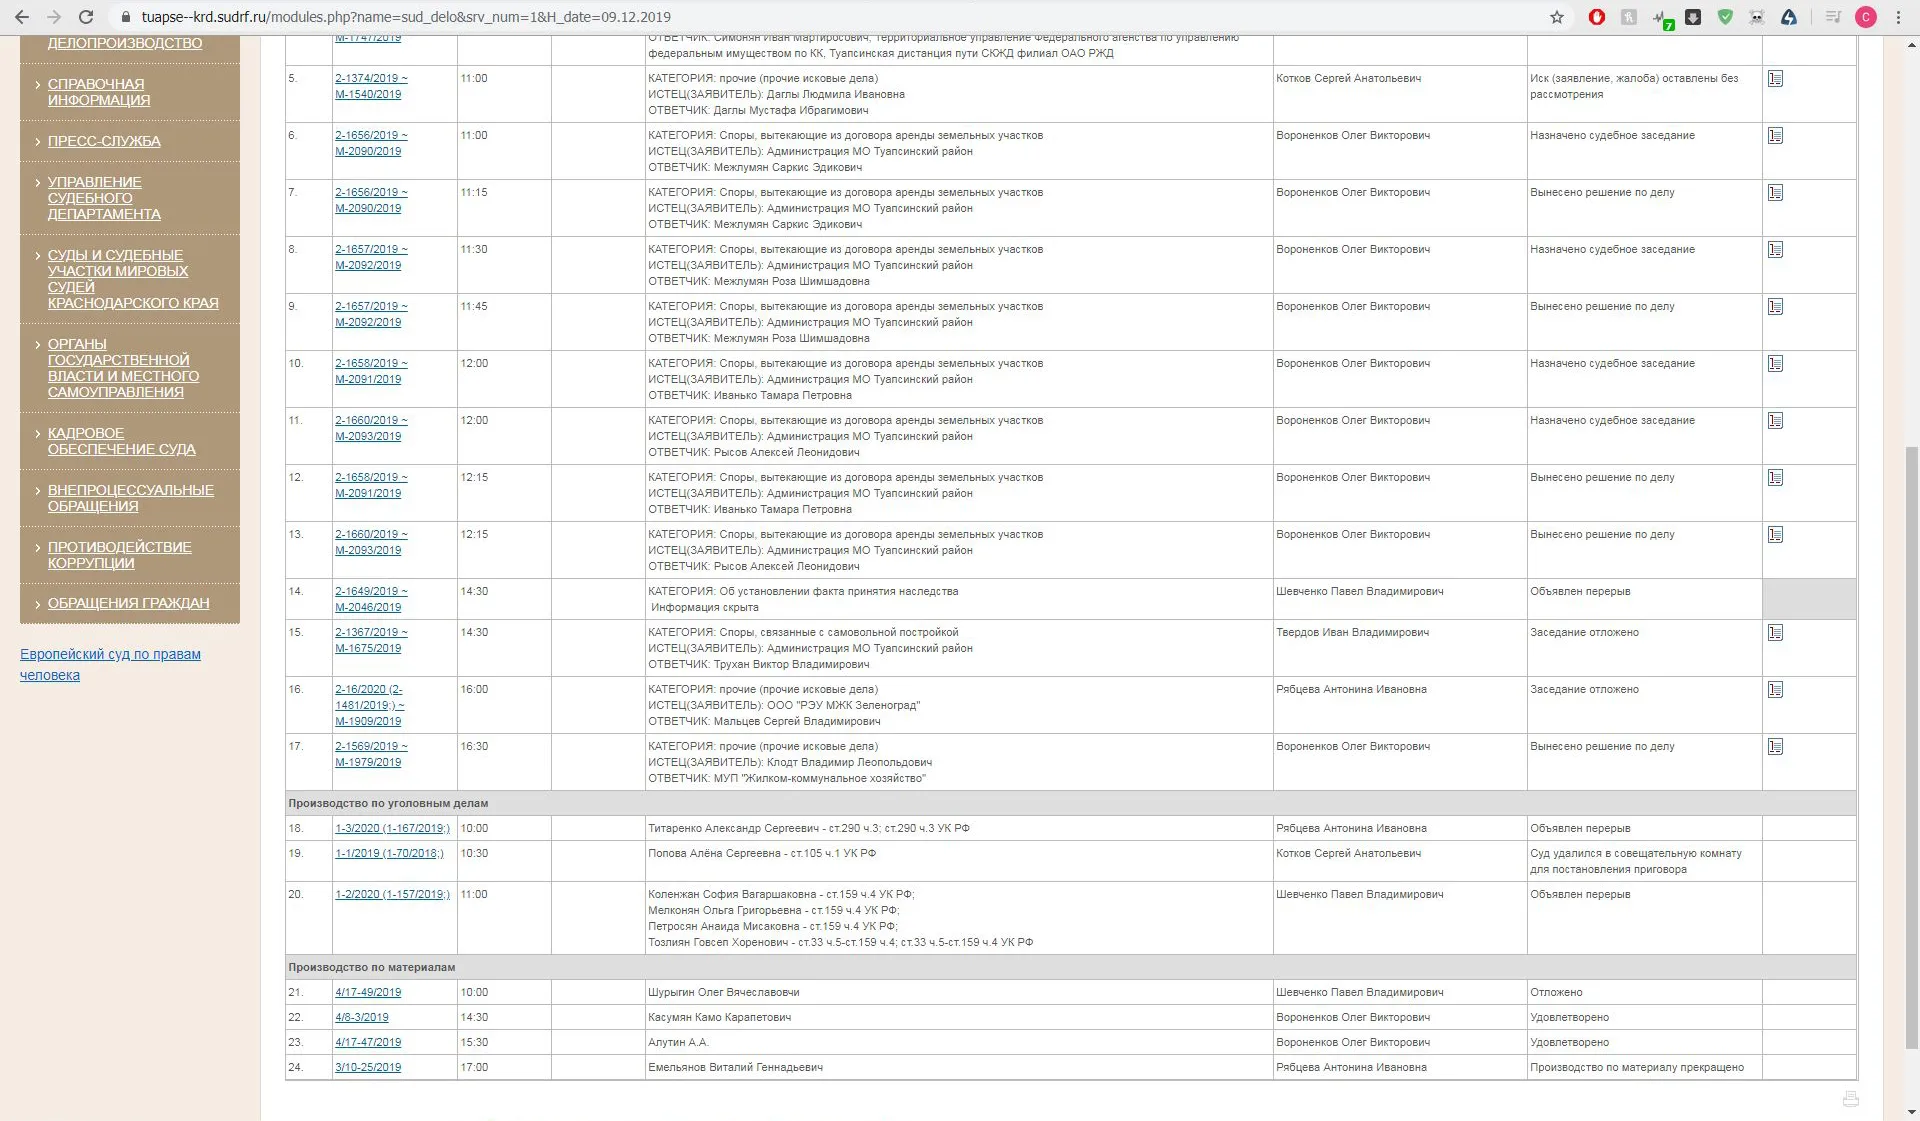Bookmark this page with the star icon
This screenshot has height=1121, width=1920.
pyautogui.click(x=1557, y=17)
